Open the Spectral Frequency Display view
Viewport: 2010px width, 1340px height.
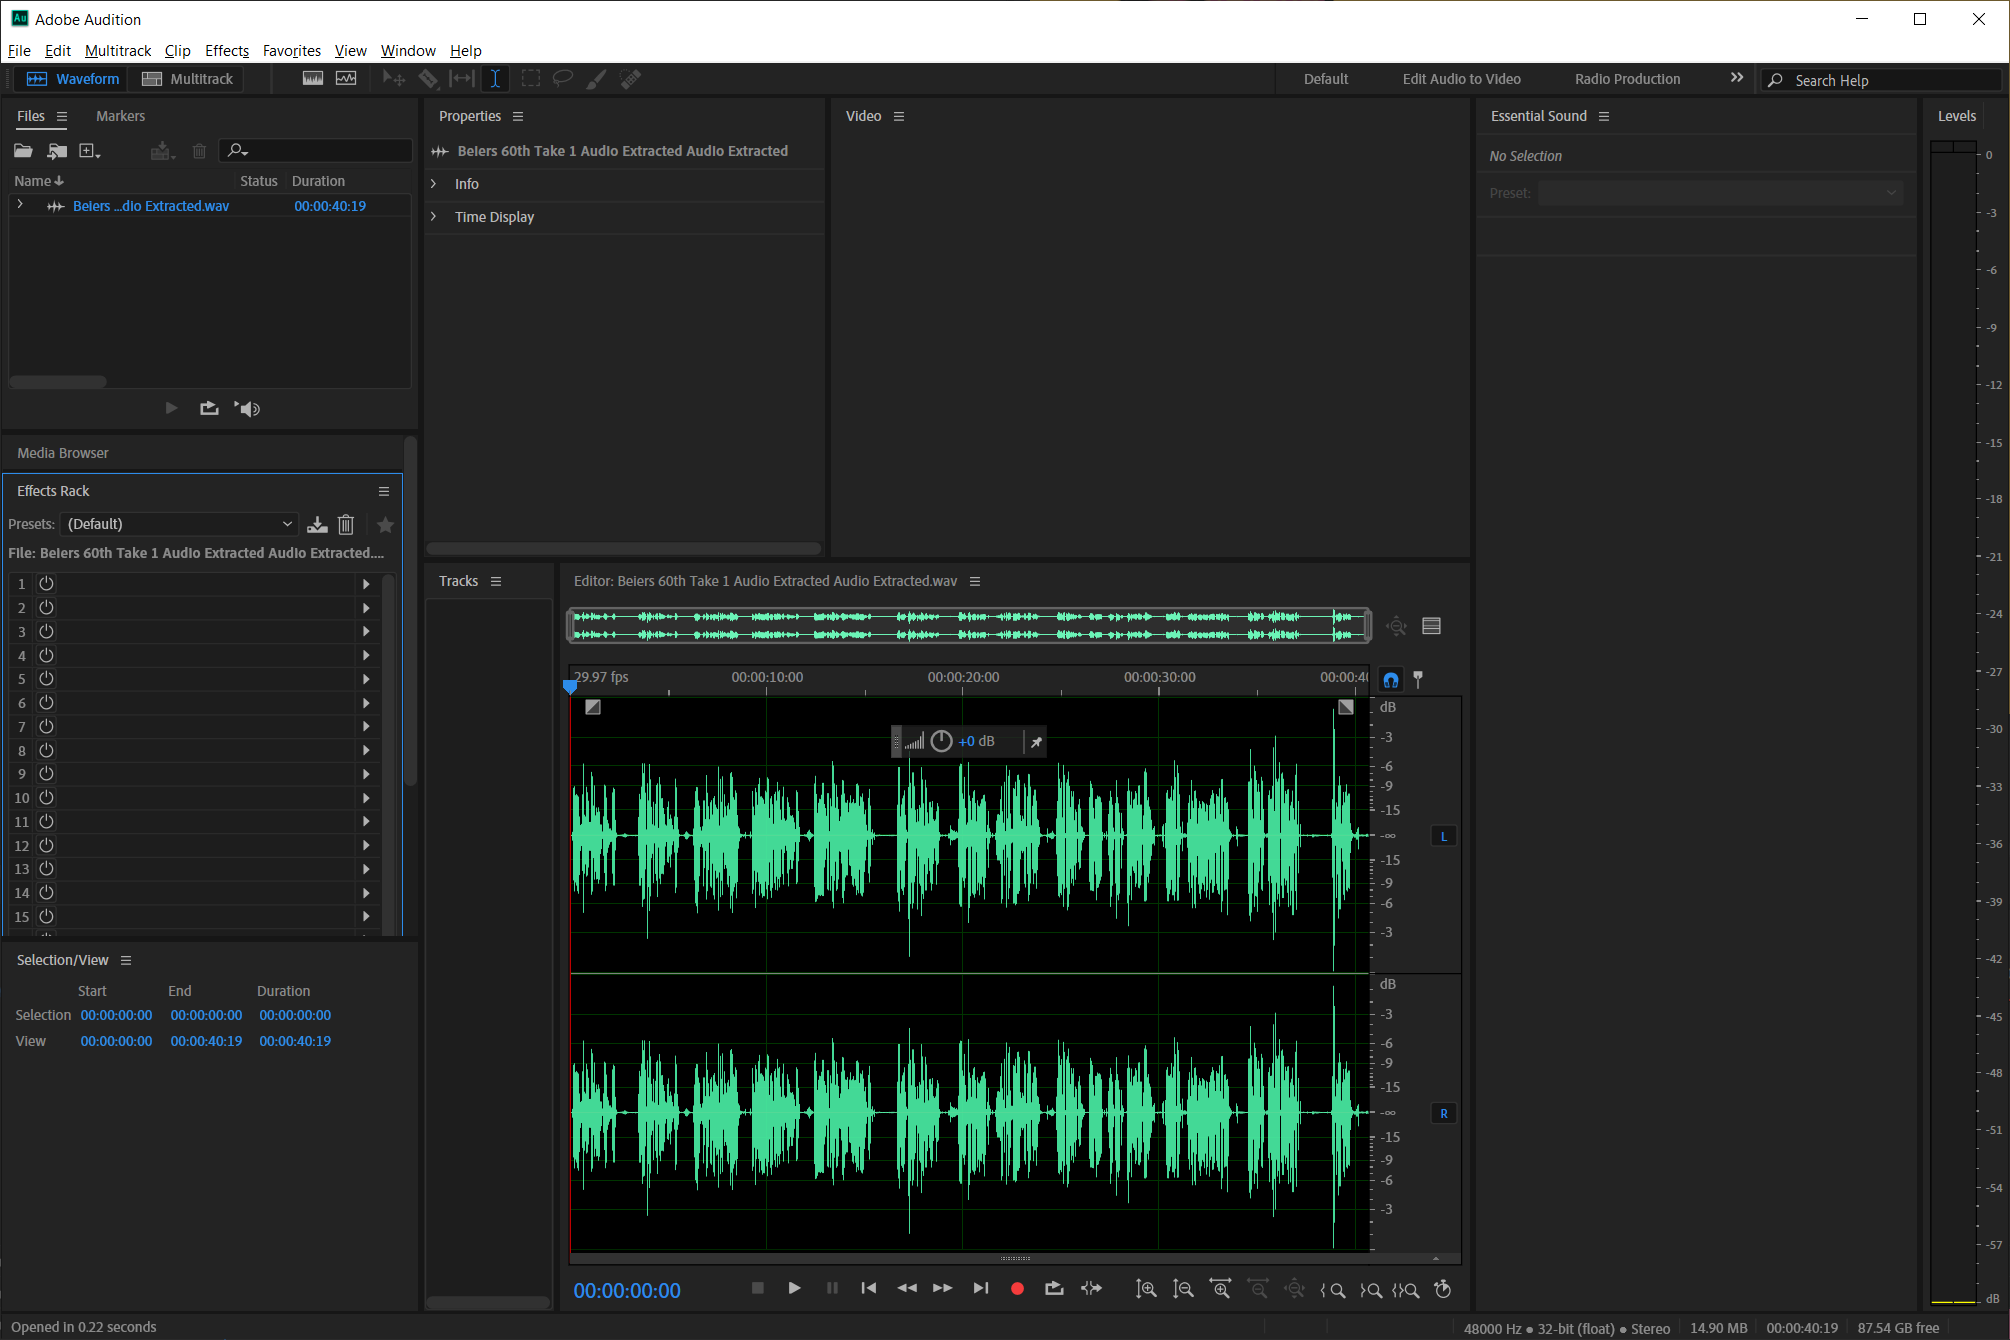(x=313, y=78)
